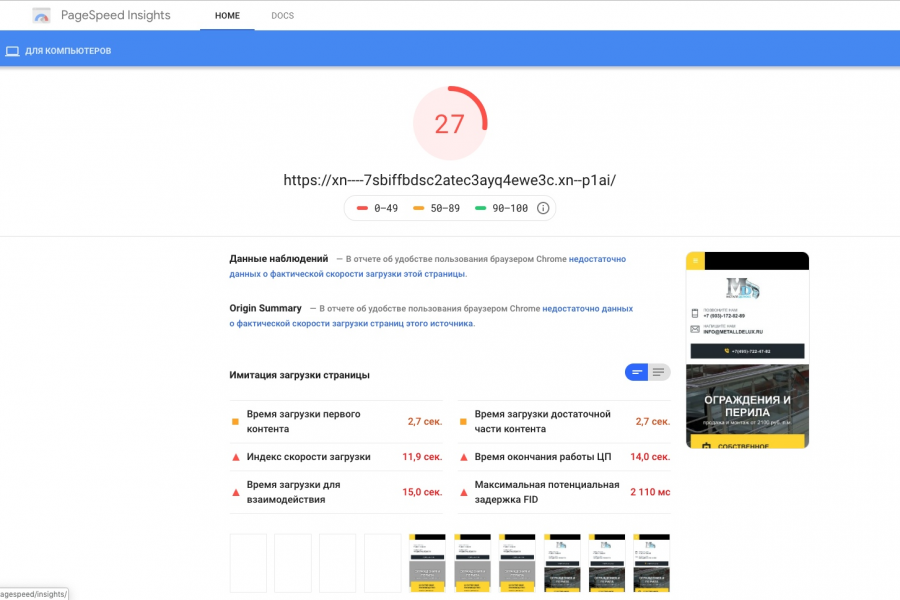Click the '11,9 сек.' speed index value
Image resolution: width=900 pixels, height=600 pixels.
[x=422, y=457]
